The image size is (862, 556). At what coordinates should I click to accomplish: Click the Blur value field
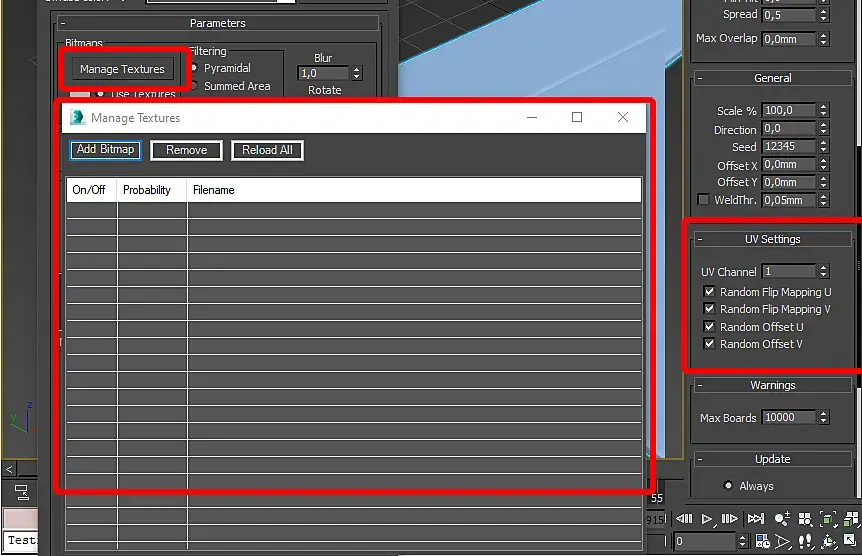point(323,73)
